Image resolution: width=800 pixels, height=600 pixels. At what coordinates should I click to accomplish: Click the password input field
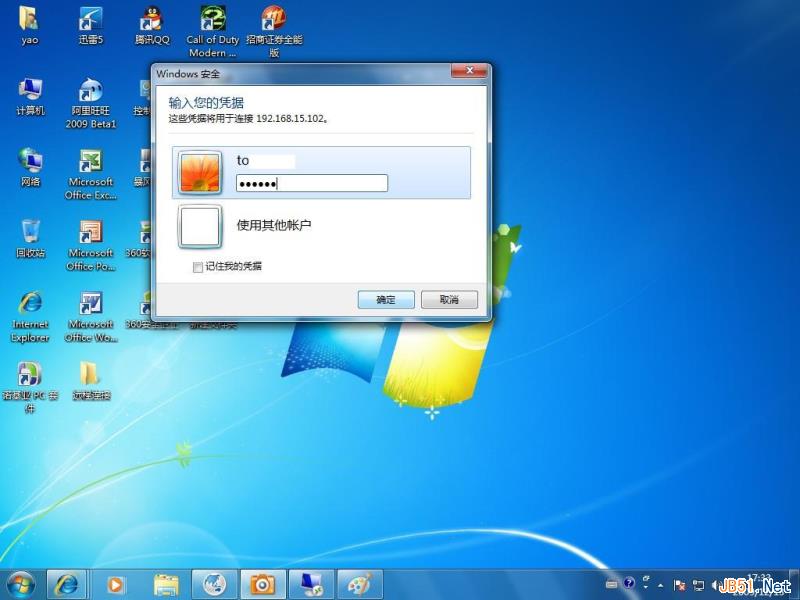click(x=310, y=183)
